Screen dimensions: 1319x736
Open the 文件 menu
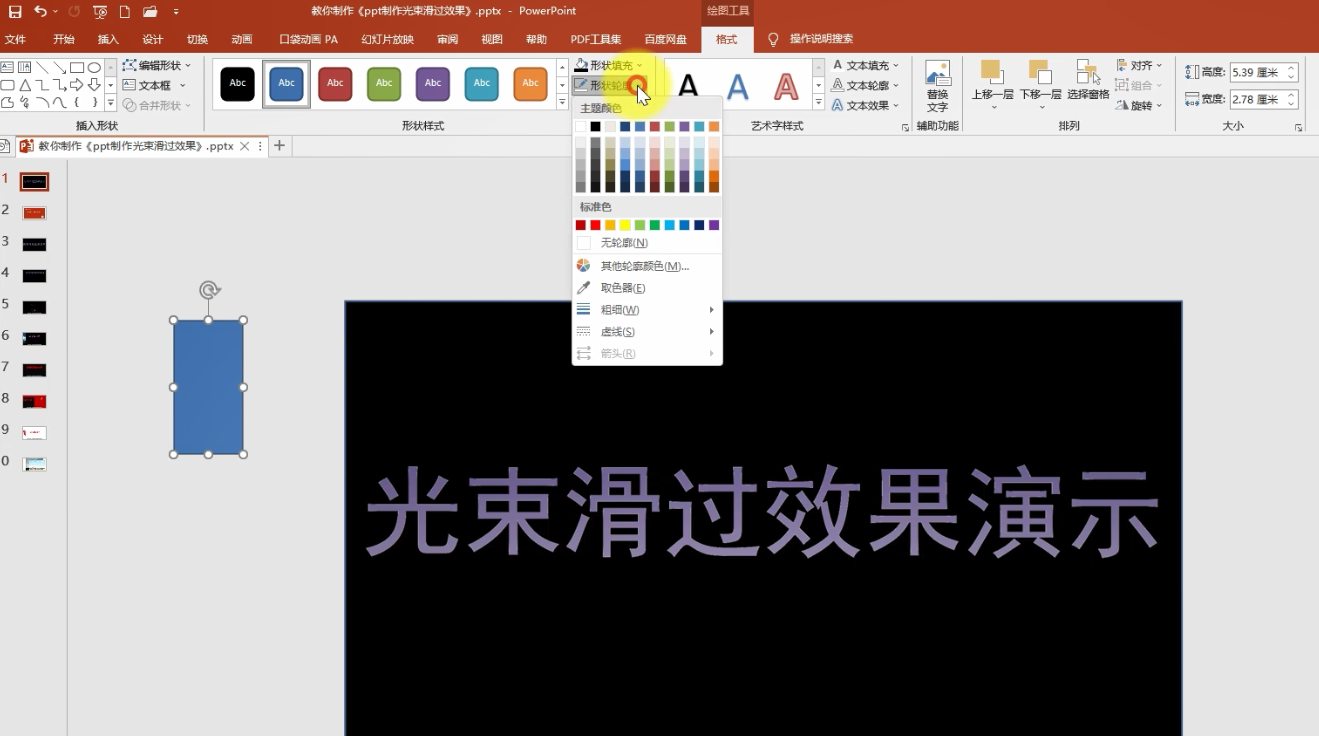15,39
